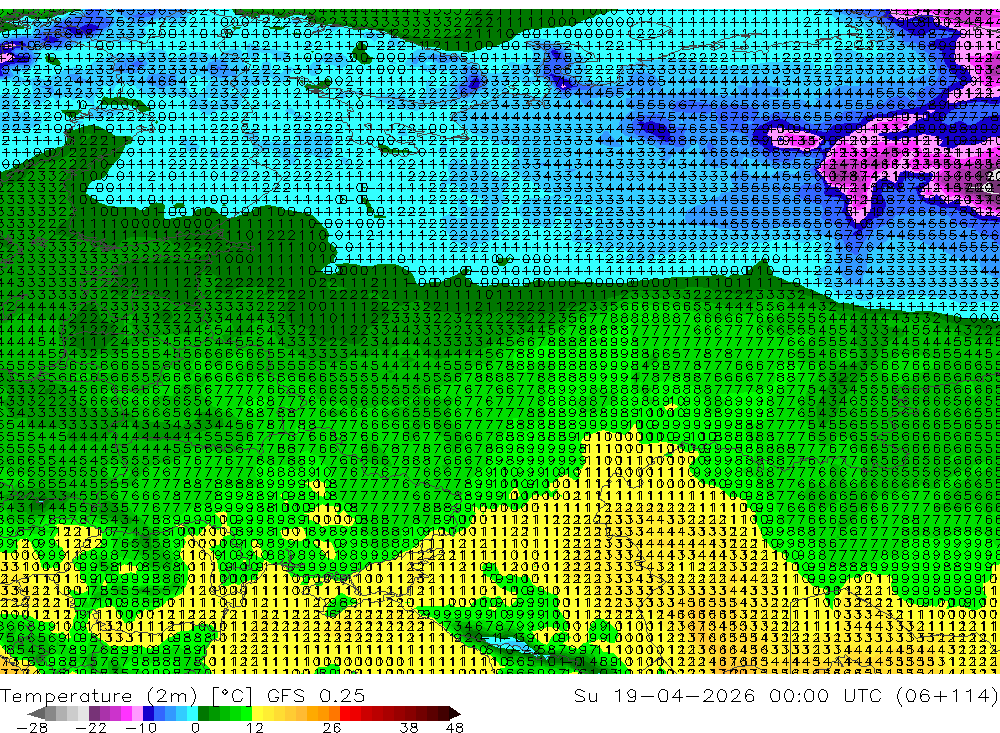Click the '12' legend value
The width and height of the screenshot is (1000, 733).
pyautogui.click(x=254, y=728)
